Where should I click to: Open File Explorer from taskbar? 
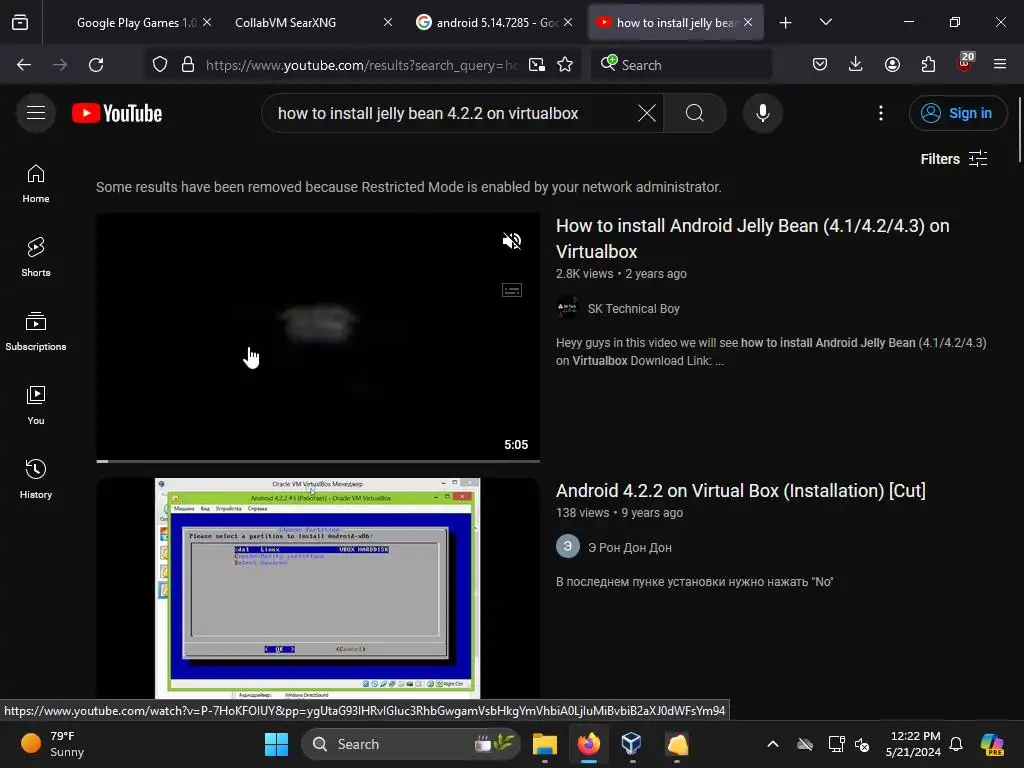coord(545,744)
